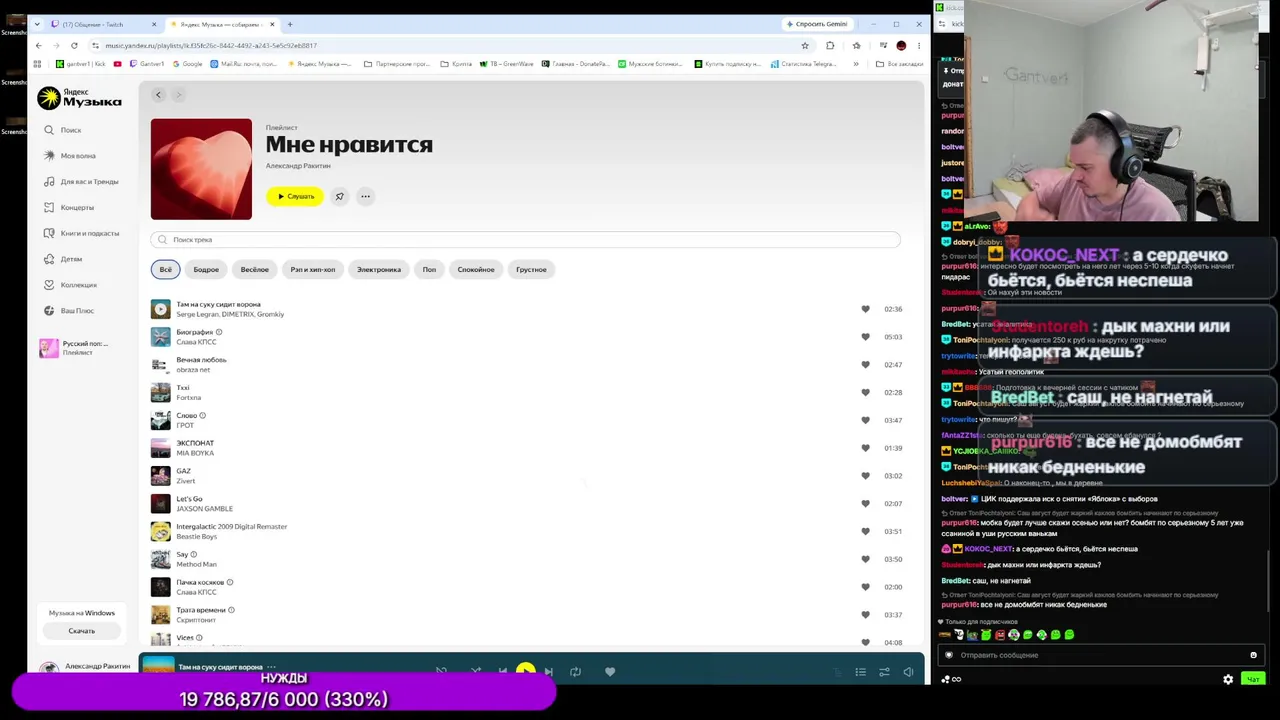Screen dimensions: 1280x720
Task: Select the Весёлое filter chip
Action: coord(255,269)
